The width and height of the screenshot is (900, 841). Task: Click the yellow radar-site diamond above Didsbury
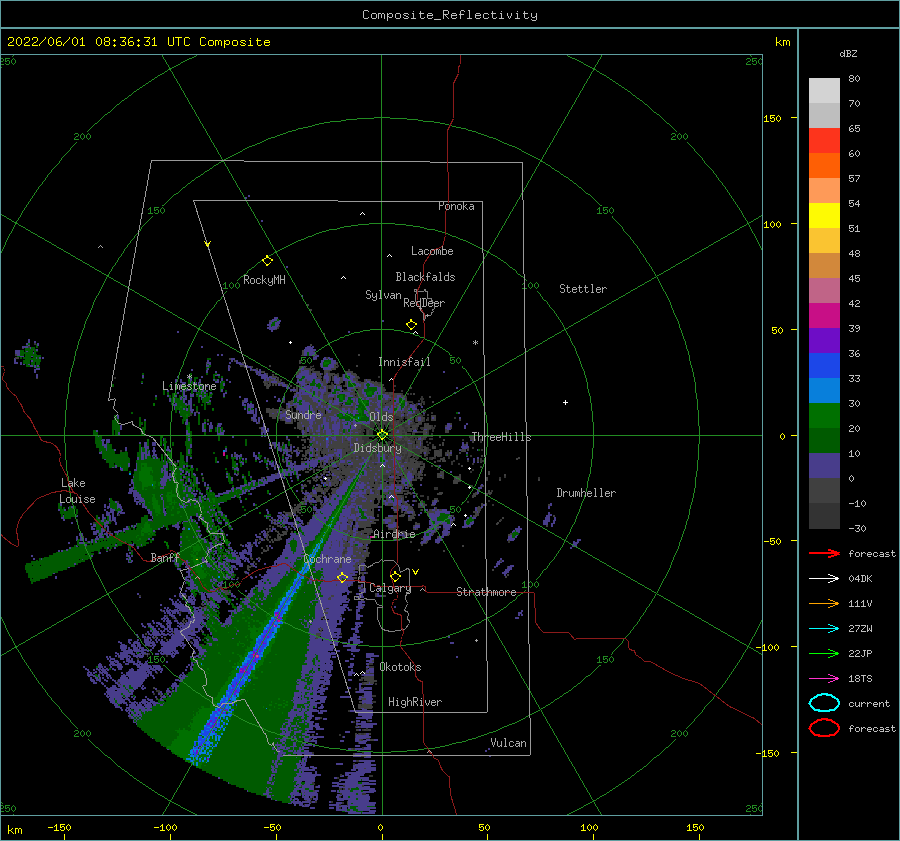pos(382,435)
